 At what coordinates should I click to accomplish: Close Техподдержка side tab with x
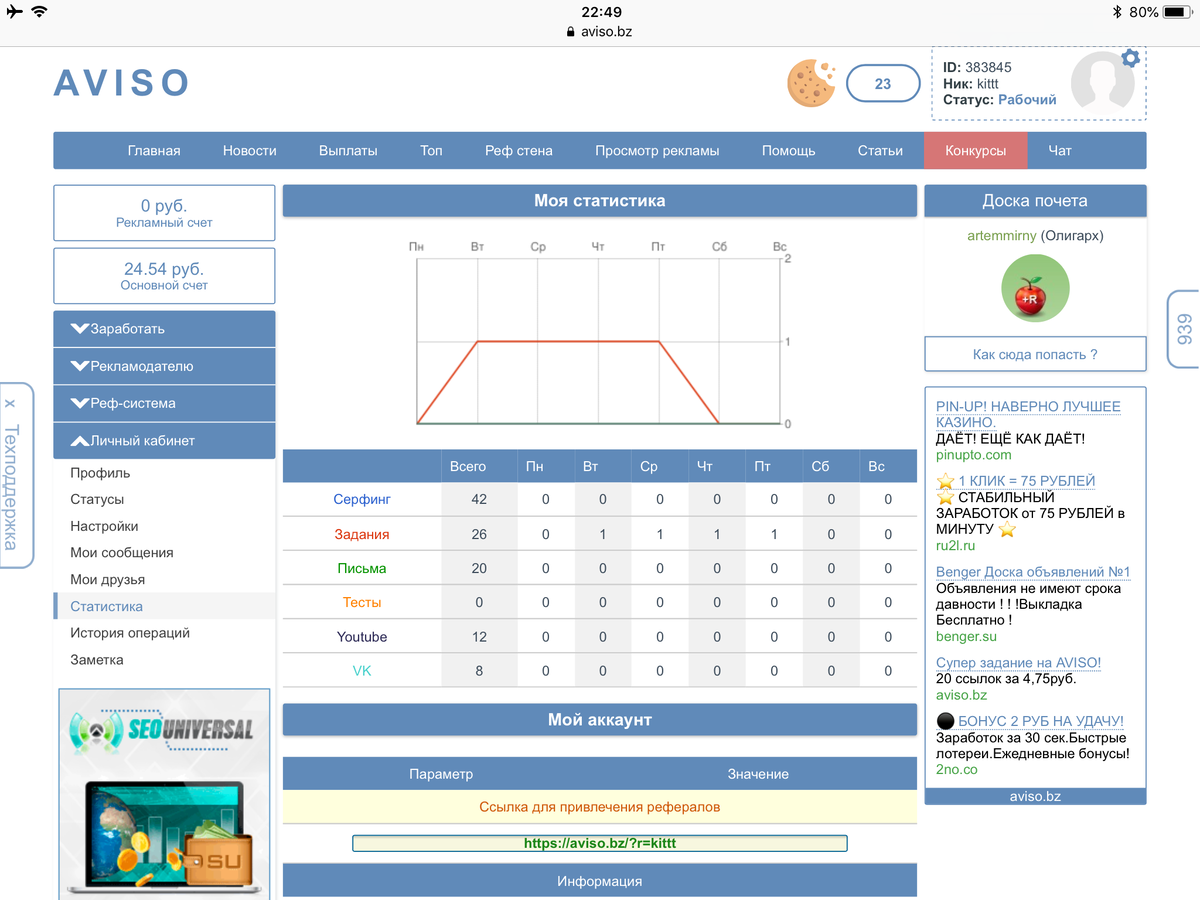click(x=10, y=404)
